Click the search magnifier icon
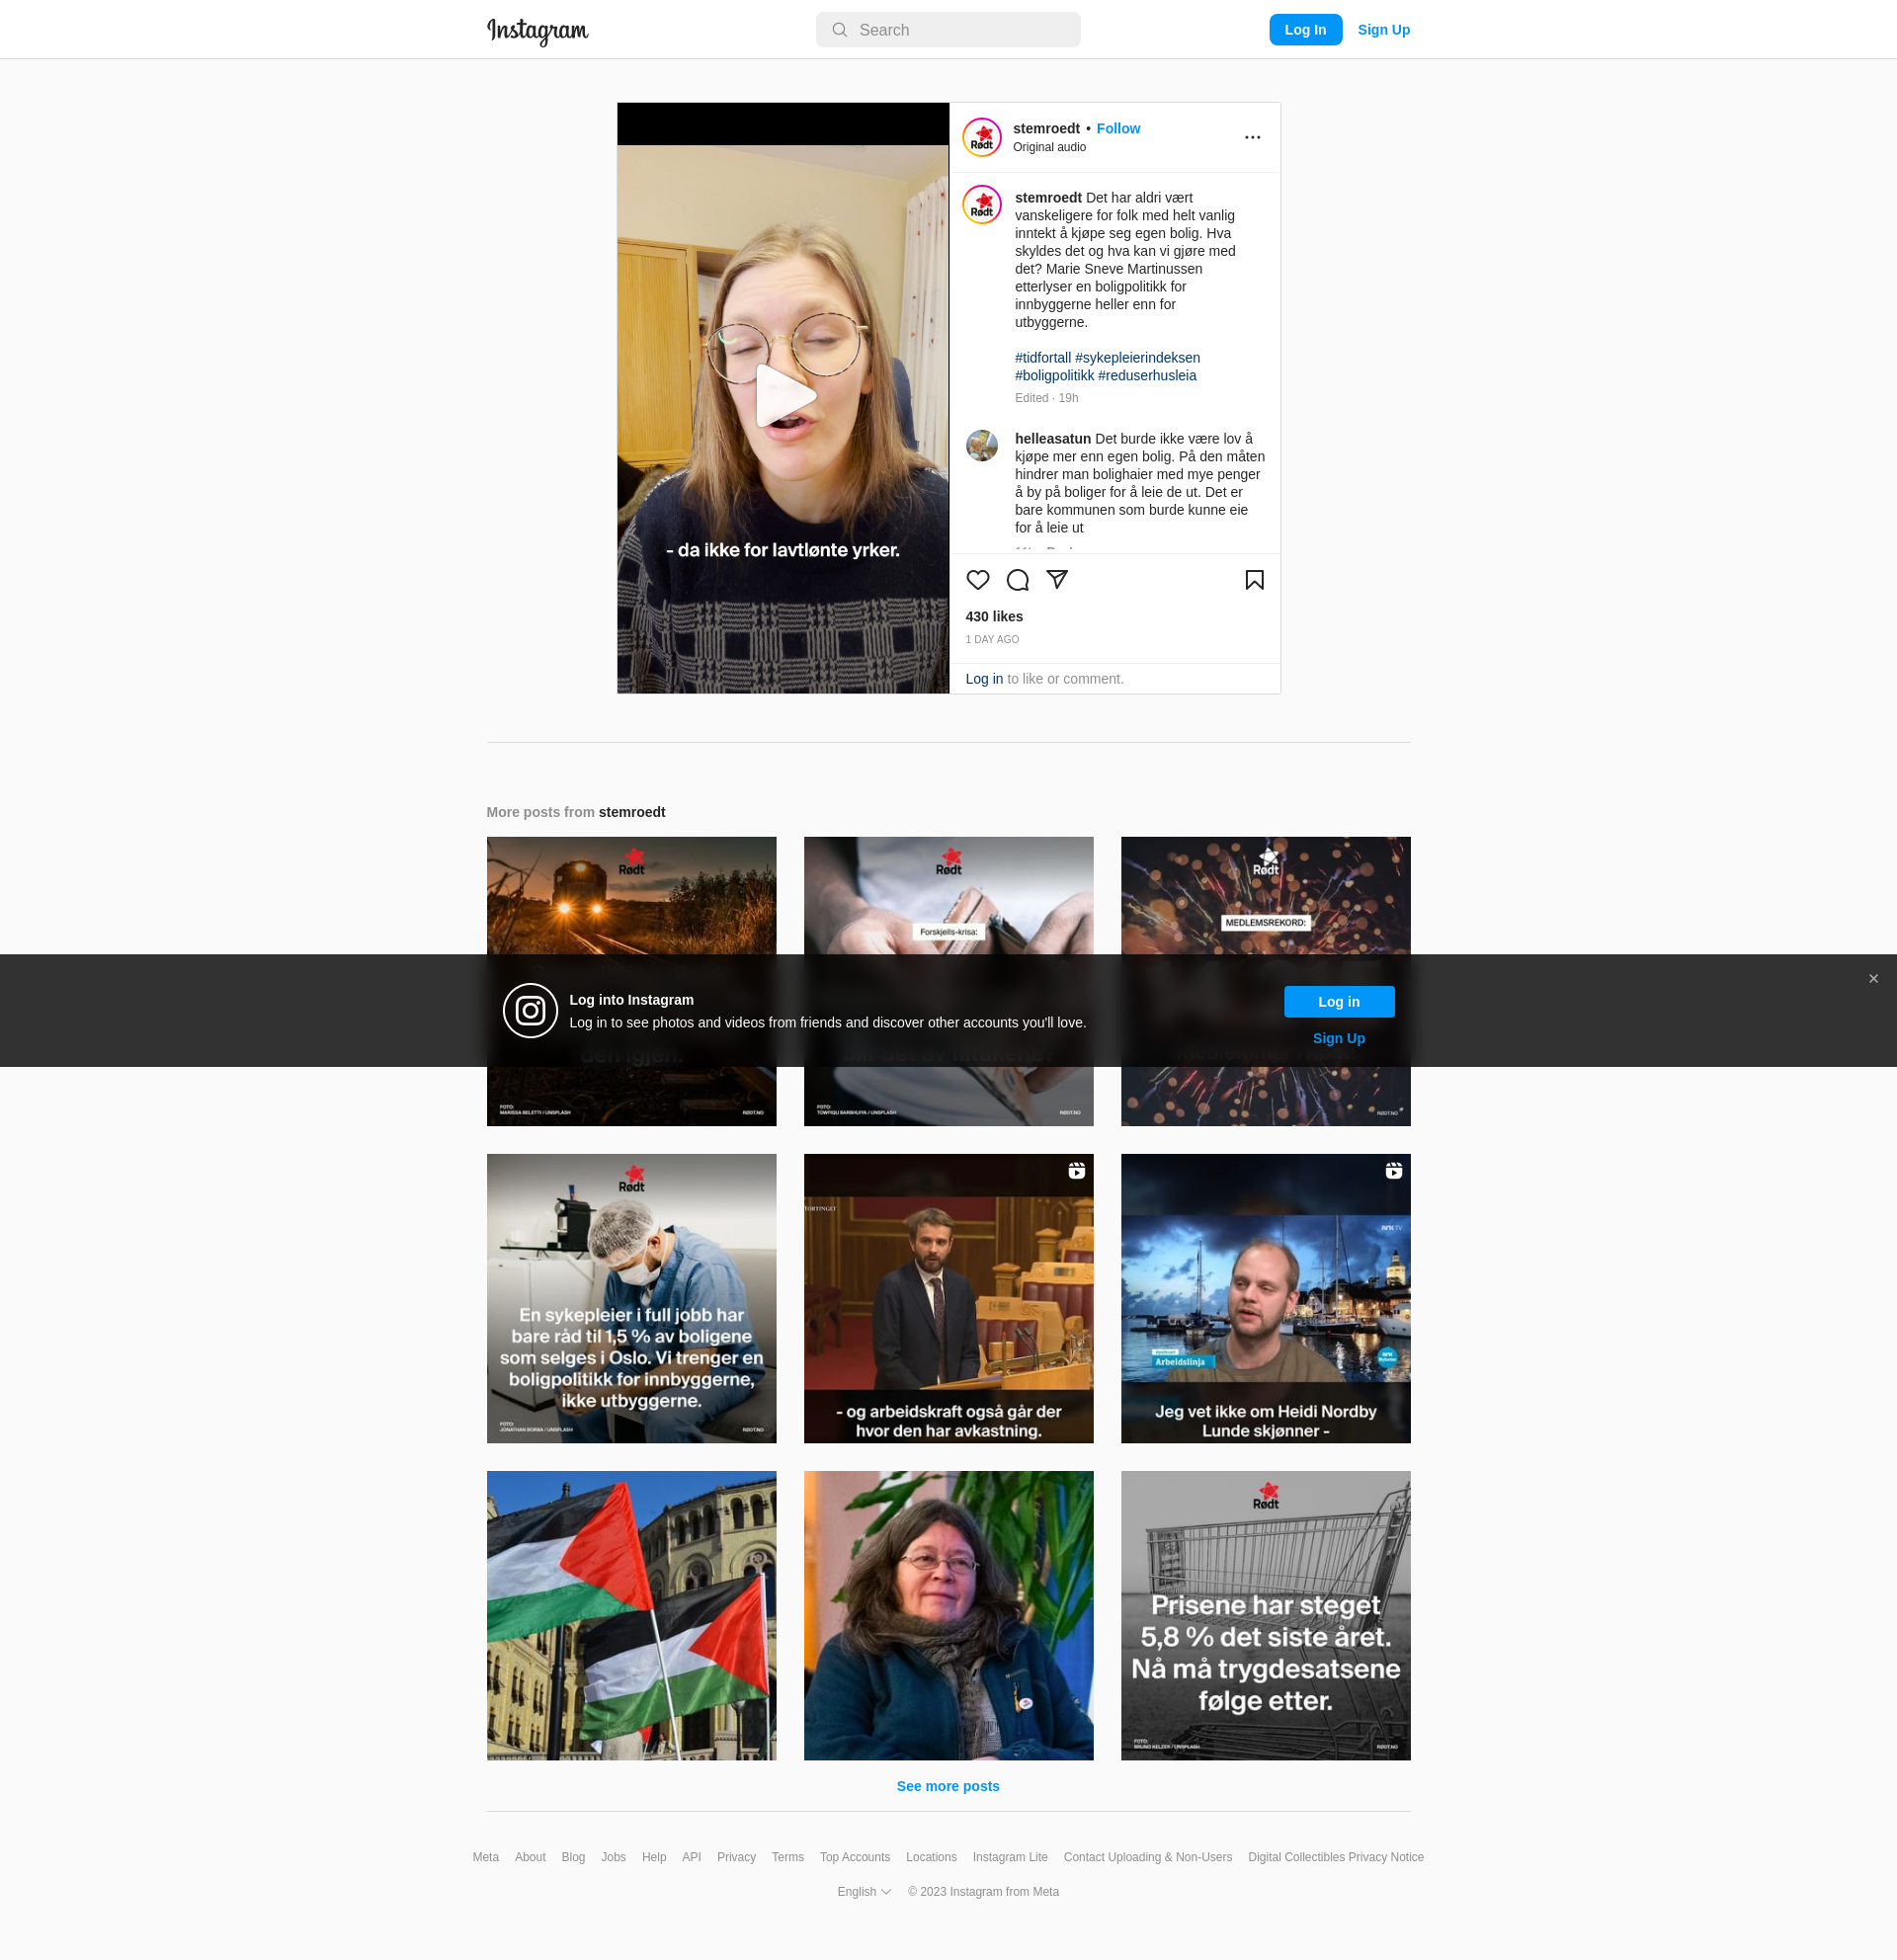The width and height of the screenshot is (1897, 1960). pyautogui.click(x=840, y=30)
